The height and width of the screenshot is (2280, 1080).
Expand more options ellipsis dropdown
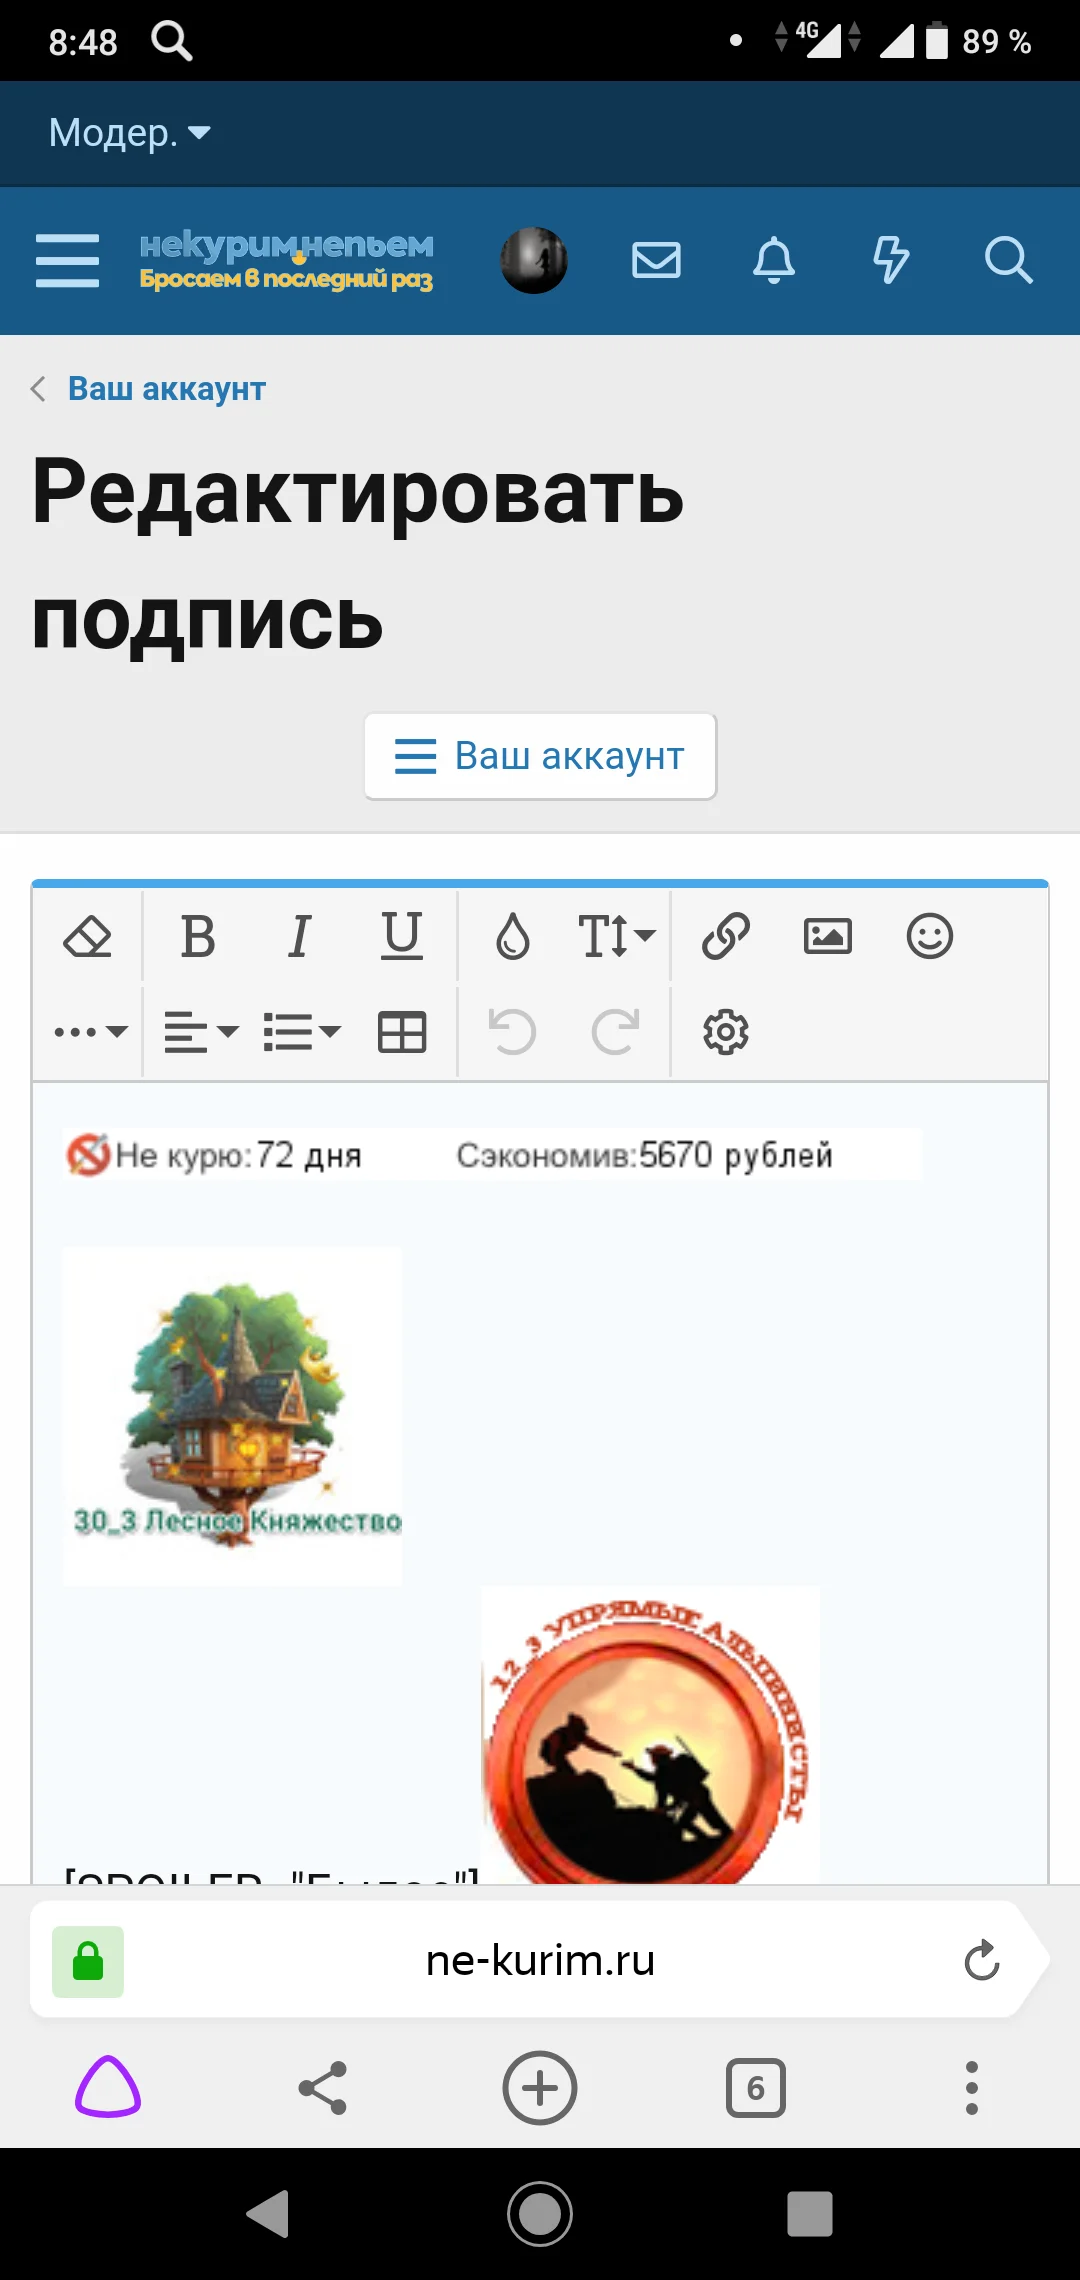(x=91, y=1032)
